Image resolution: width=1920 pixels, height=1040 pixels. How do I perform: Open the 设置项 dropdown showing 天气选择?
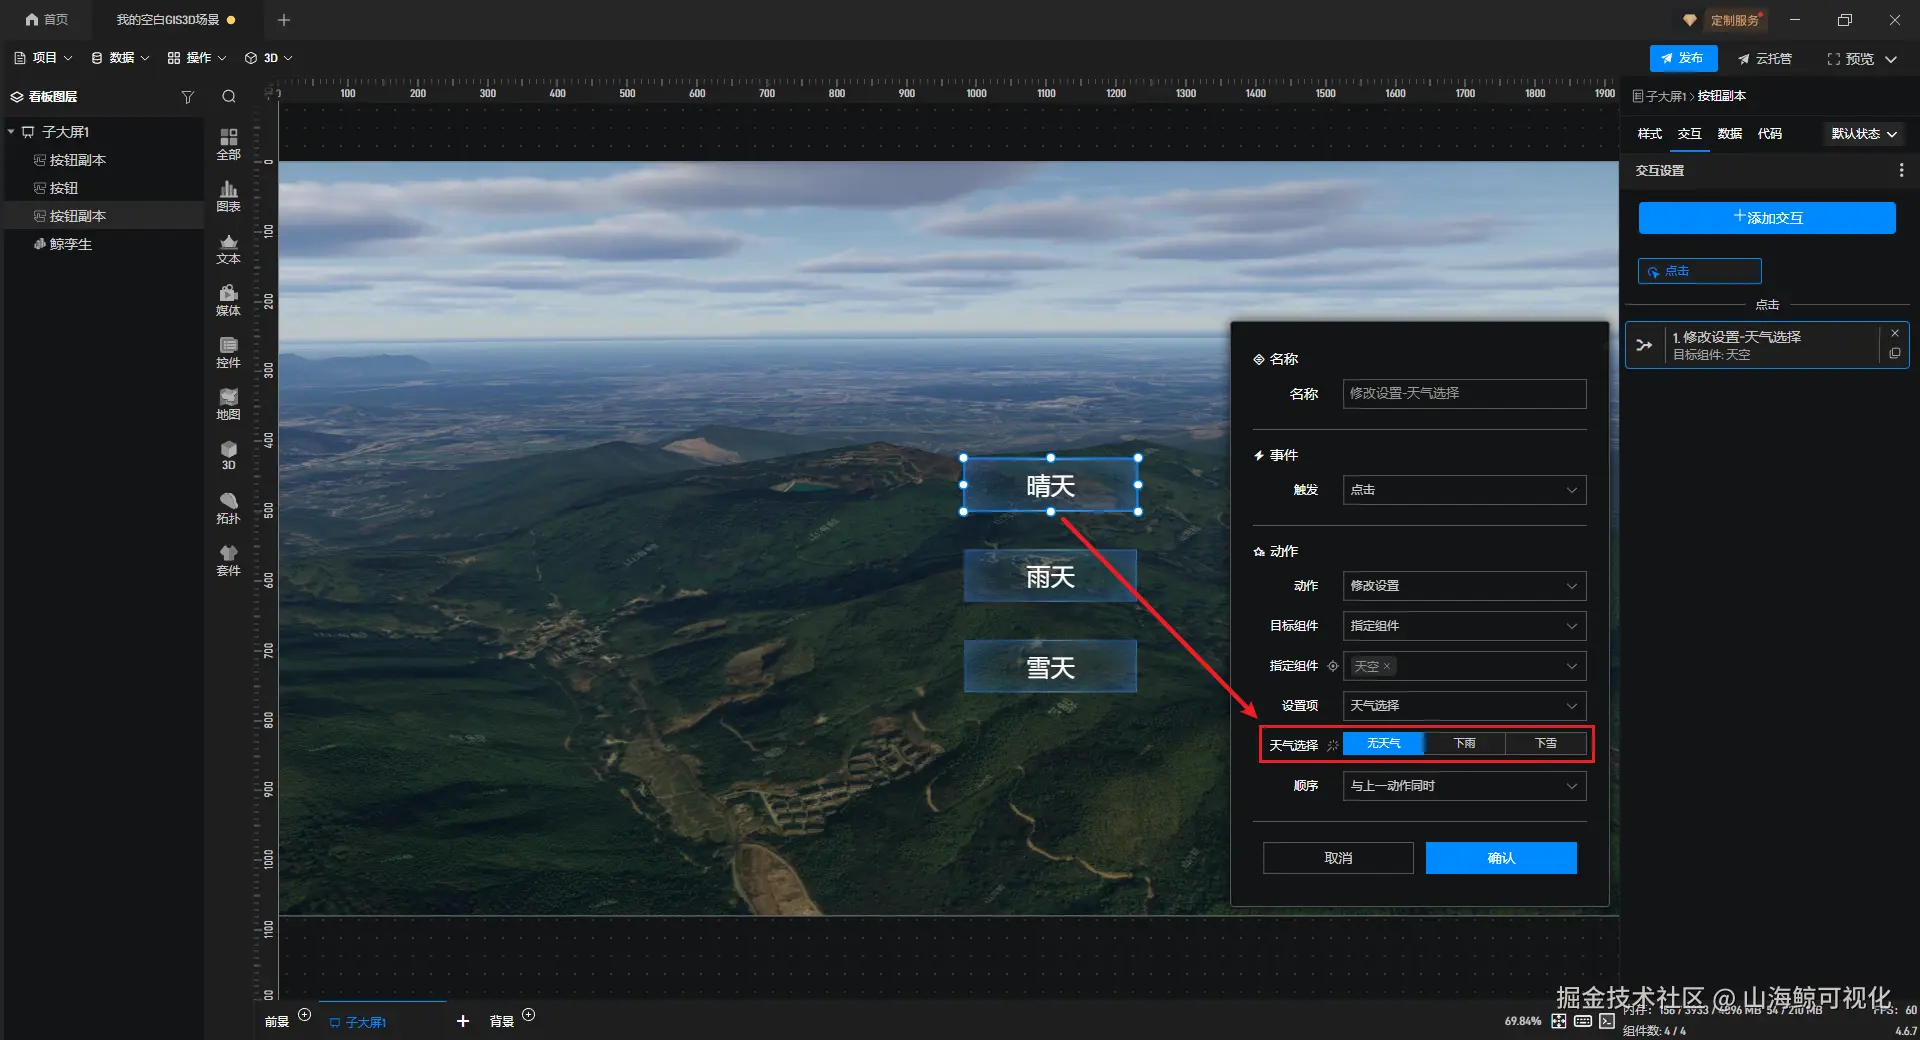click(x=1463, y=706)
